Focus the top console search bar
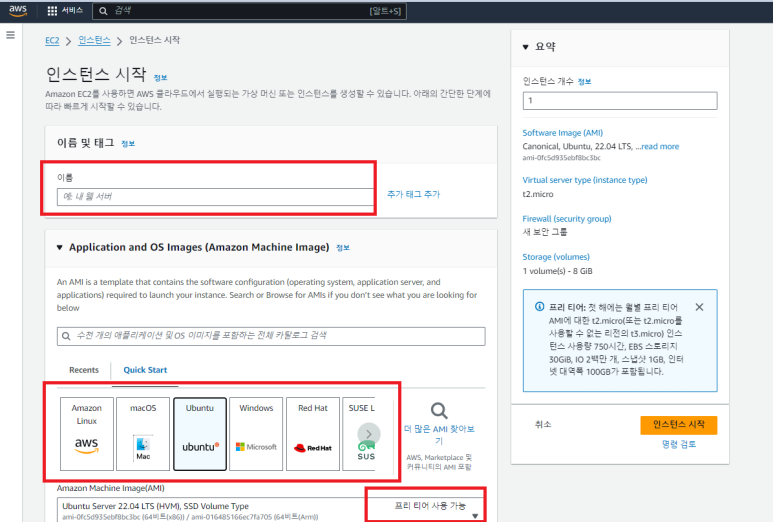The image size is (773, 522). (x=249, y=11)
